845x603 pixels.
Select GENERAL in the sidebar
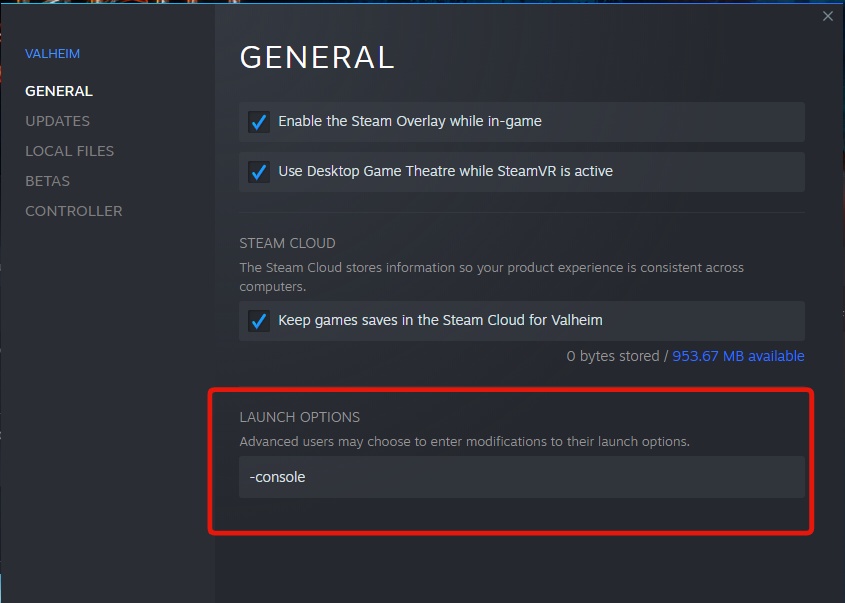click(59, 91)
